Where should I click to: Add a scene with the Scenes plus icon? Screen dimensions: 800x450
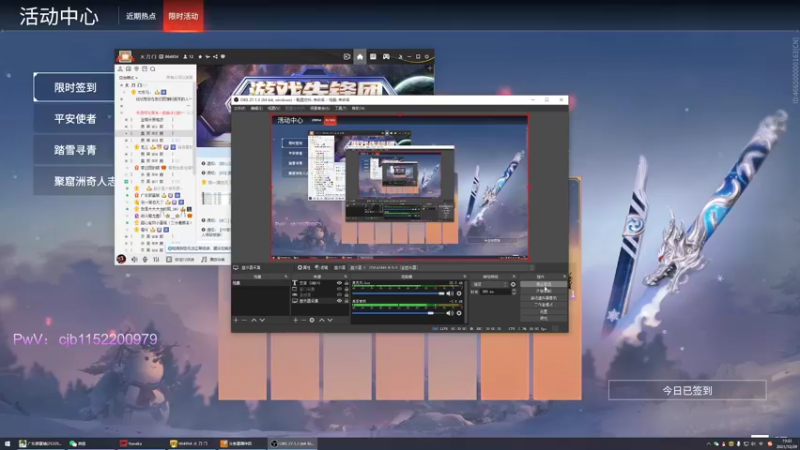[x=236, y=320]
